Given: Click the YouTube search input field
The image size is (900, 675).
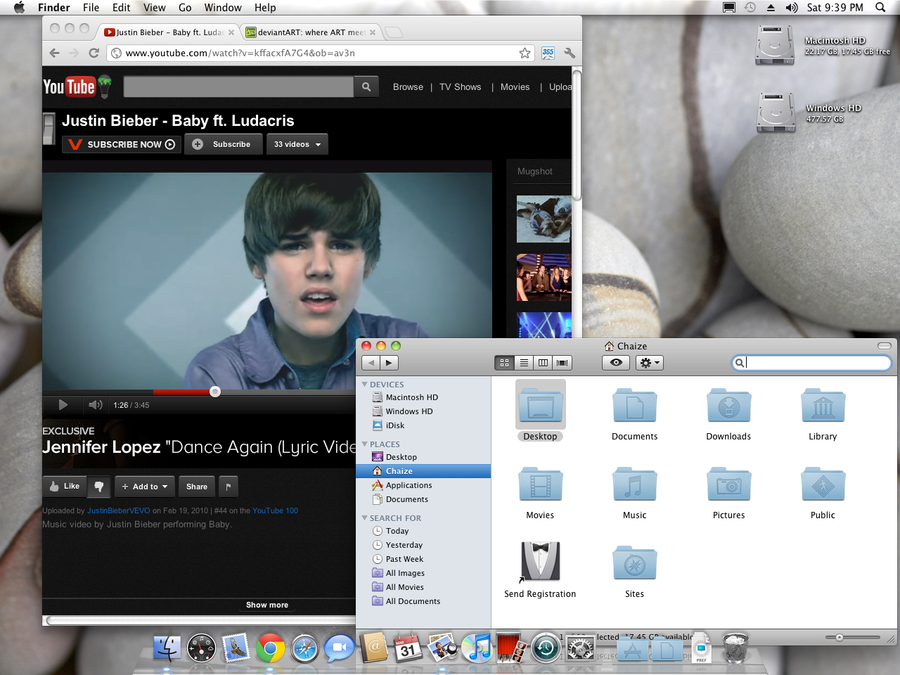Looking at the screenshot, I should click(239, 87).
